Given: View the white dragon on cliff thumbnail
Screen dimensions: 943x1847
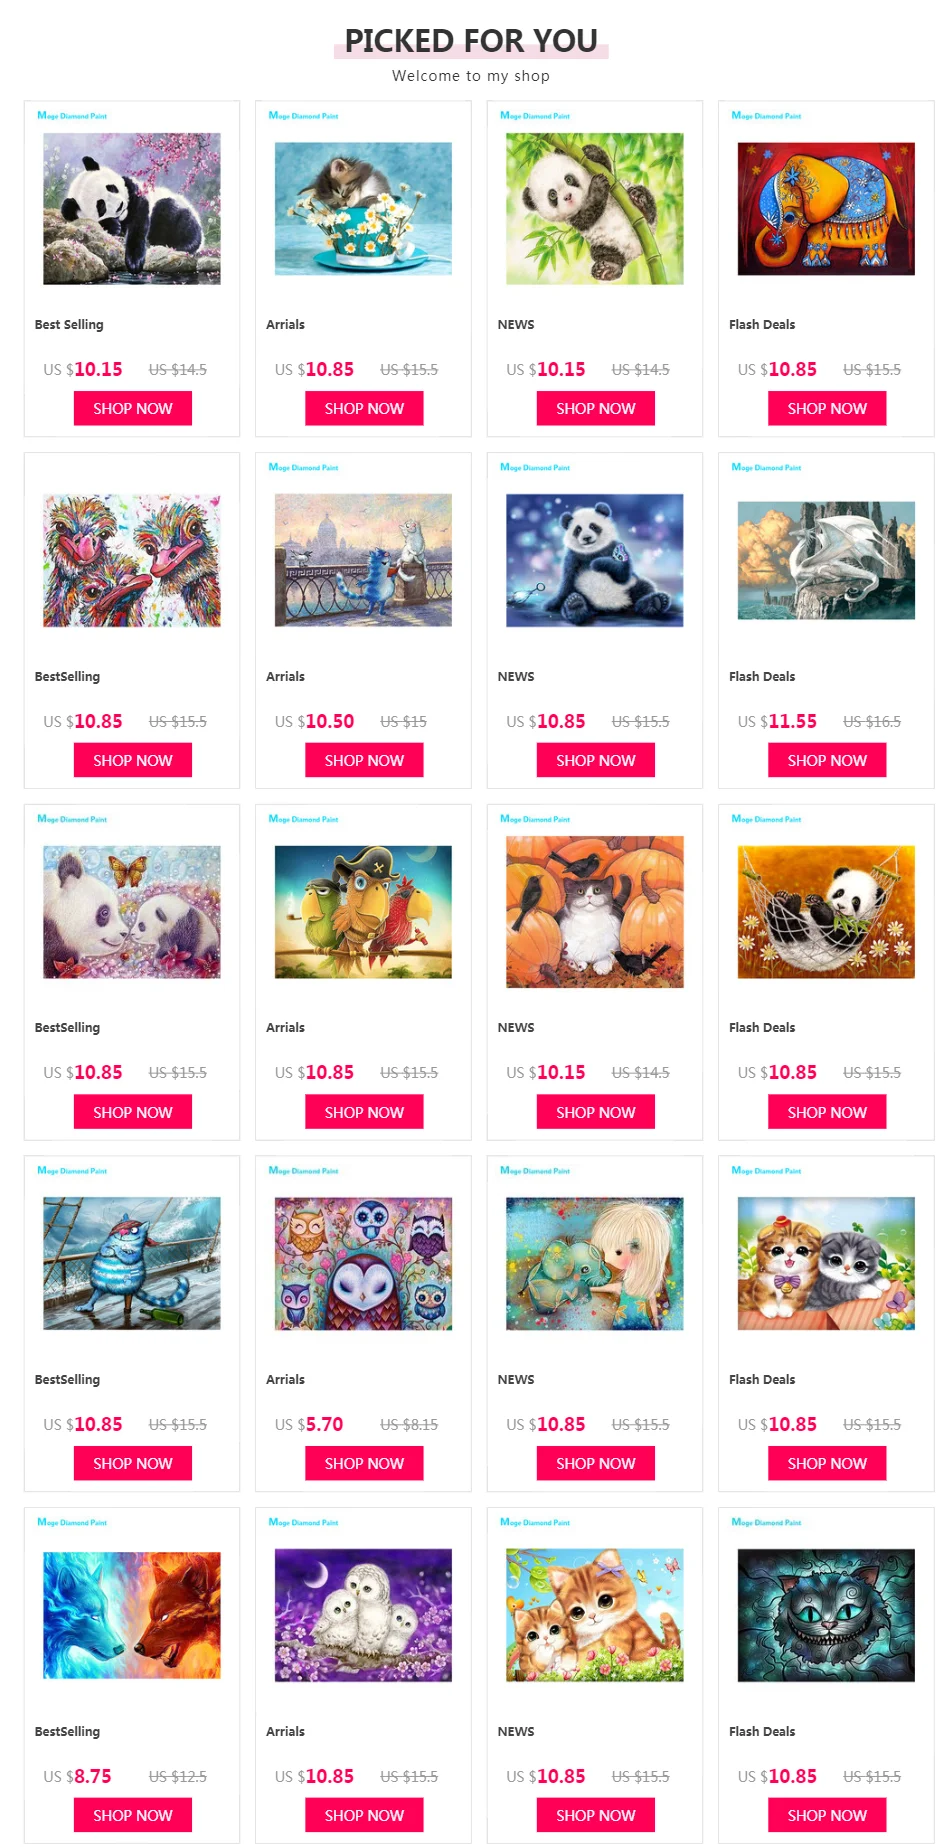Looking at the screenshot, I should click(x=826, y=560).
